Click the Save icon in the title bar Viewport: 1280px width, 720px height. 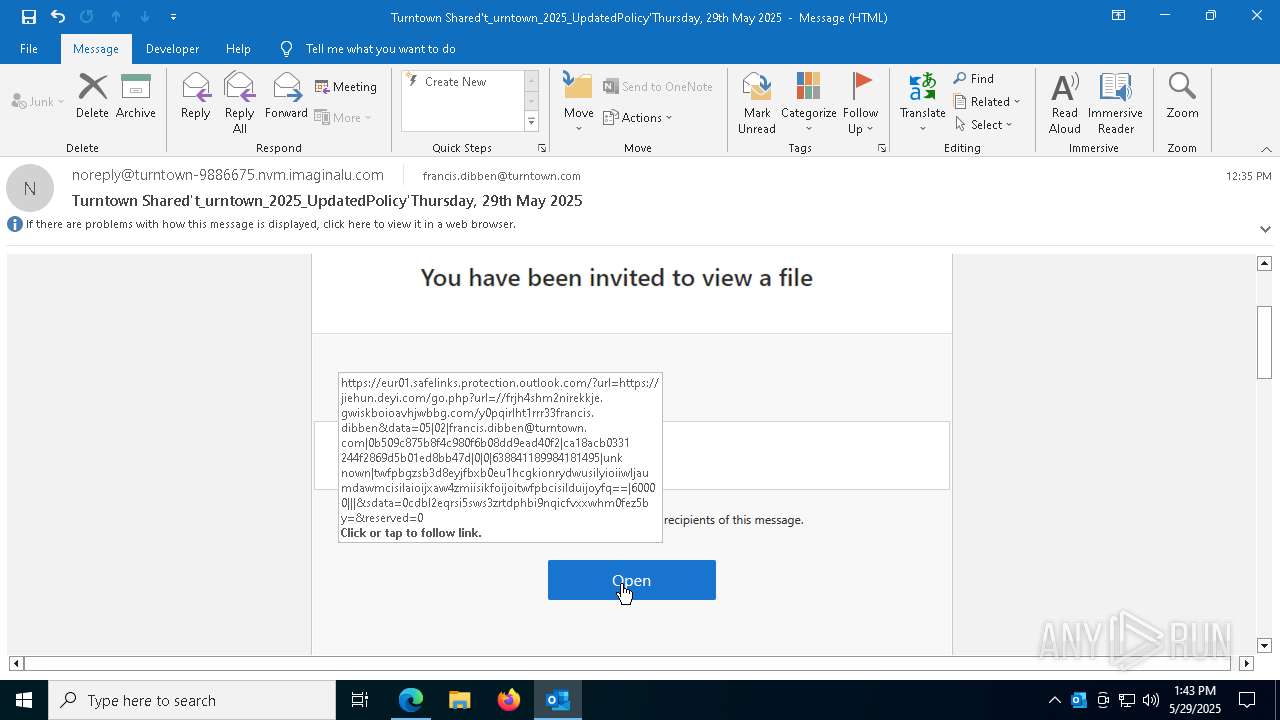(x=28, y=17)
